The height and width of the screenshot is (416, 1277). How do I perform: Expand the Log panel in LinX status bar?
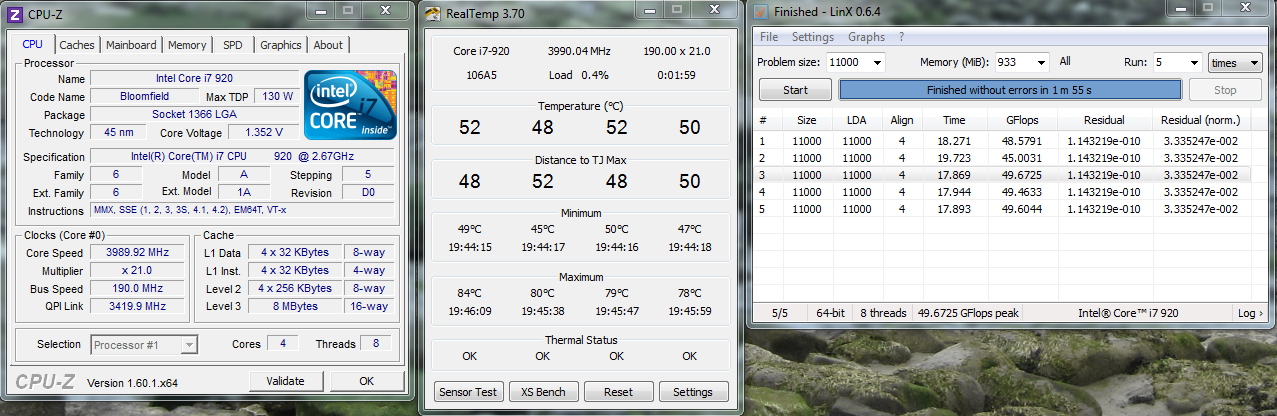point(1249,313)
